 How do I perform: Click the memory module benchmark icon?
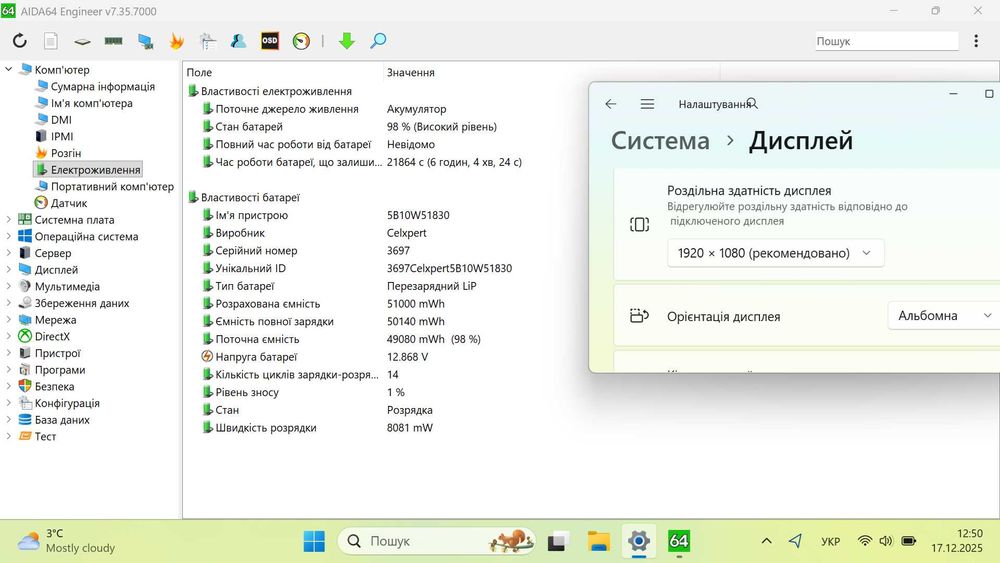tap(114, 41)
